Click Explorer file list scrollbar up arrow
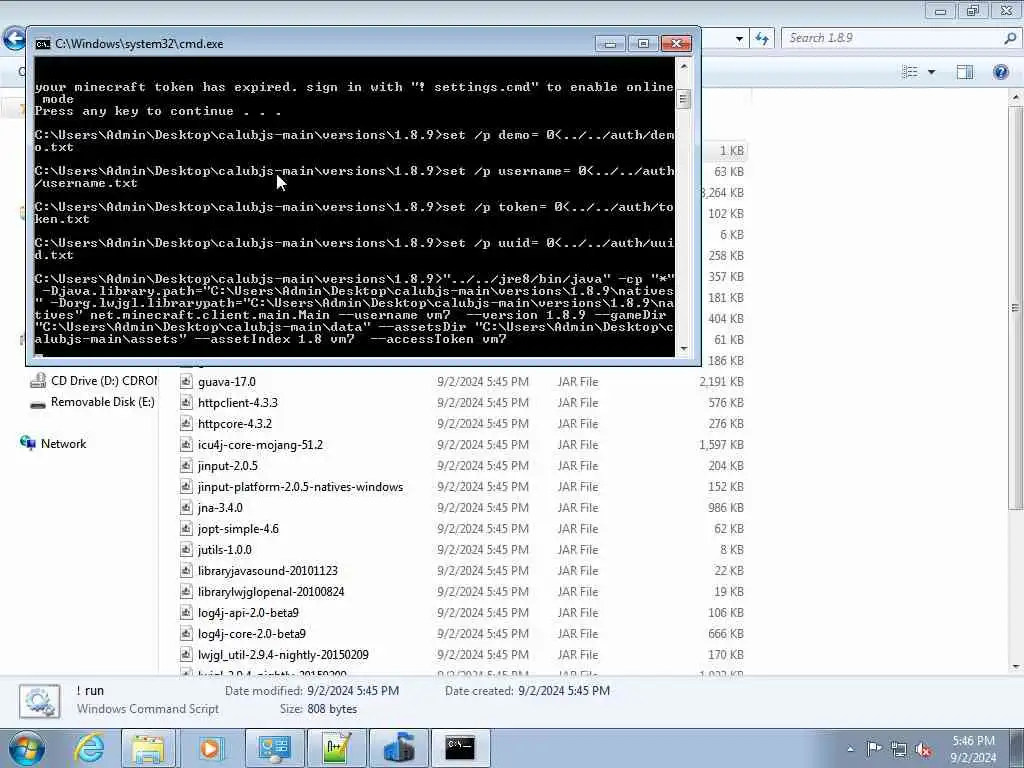 tap(1016, 97)
